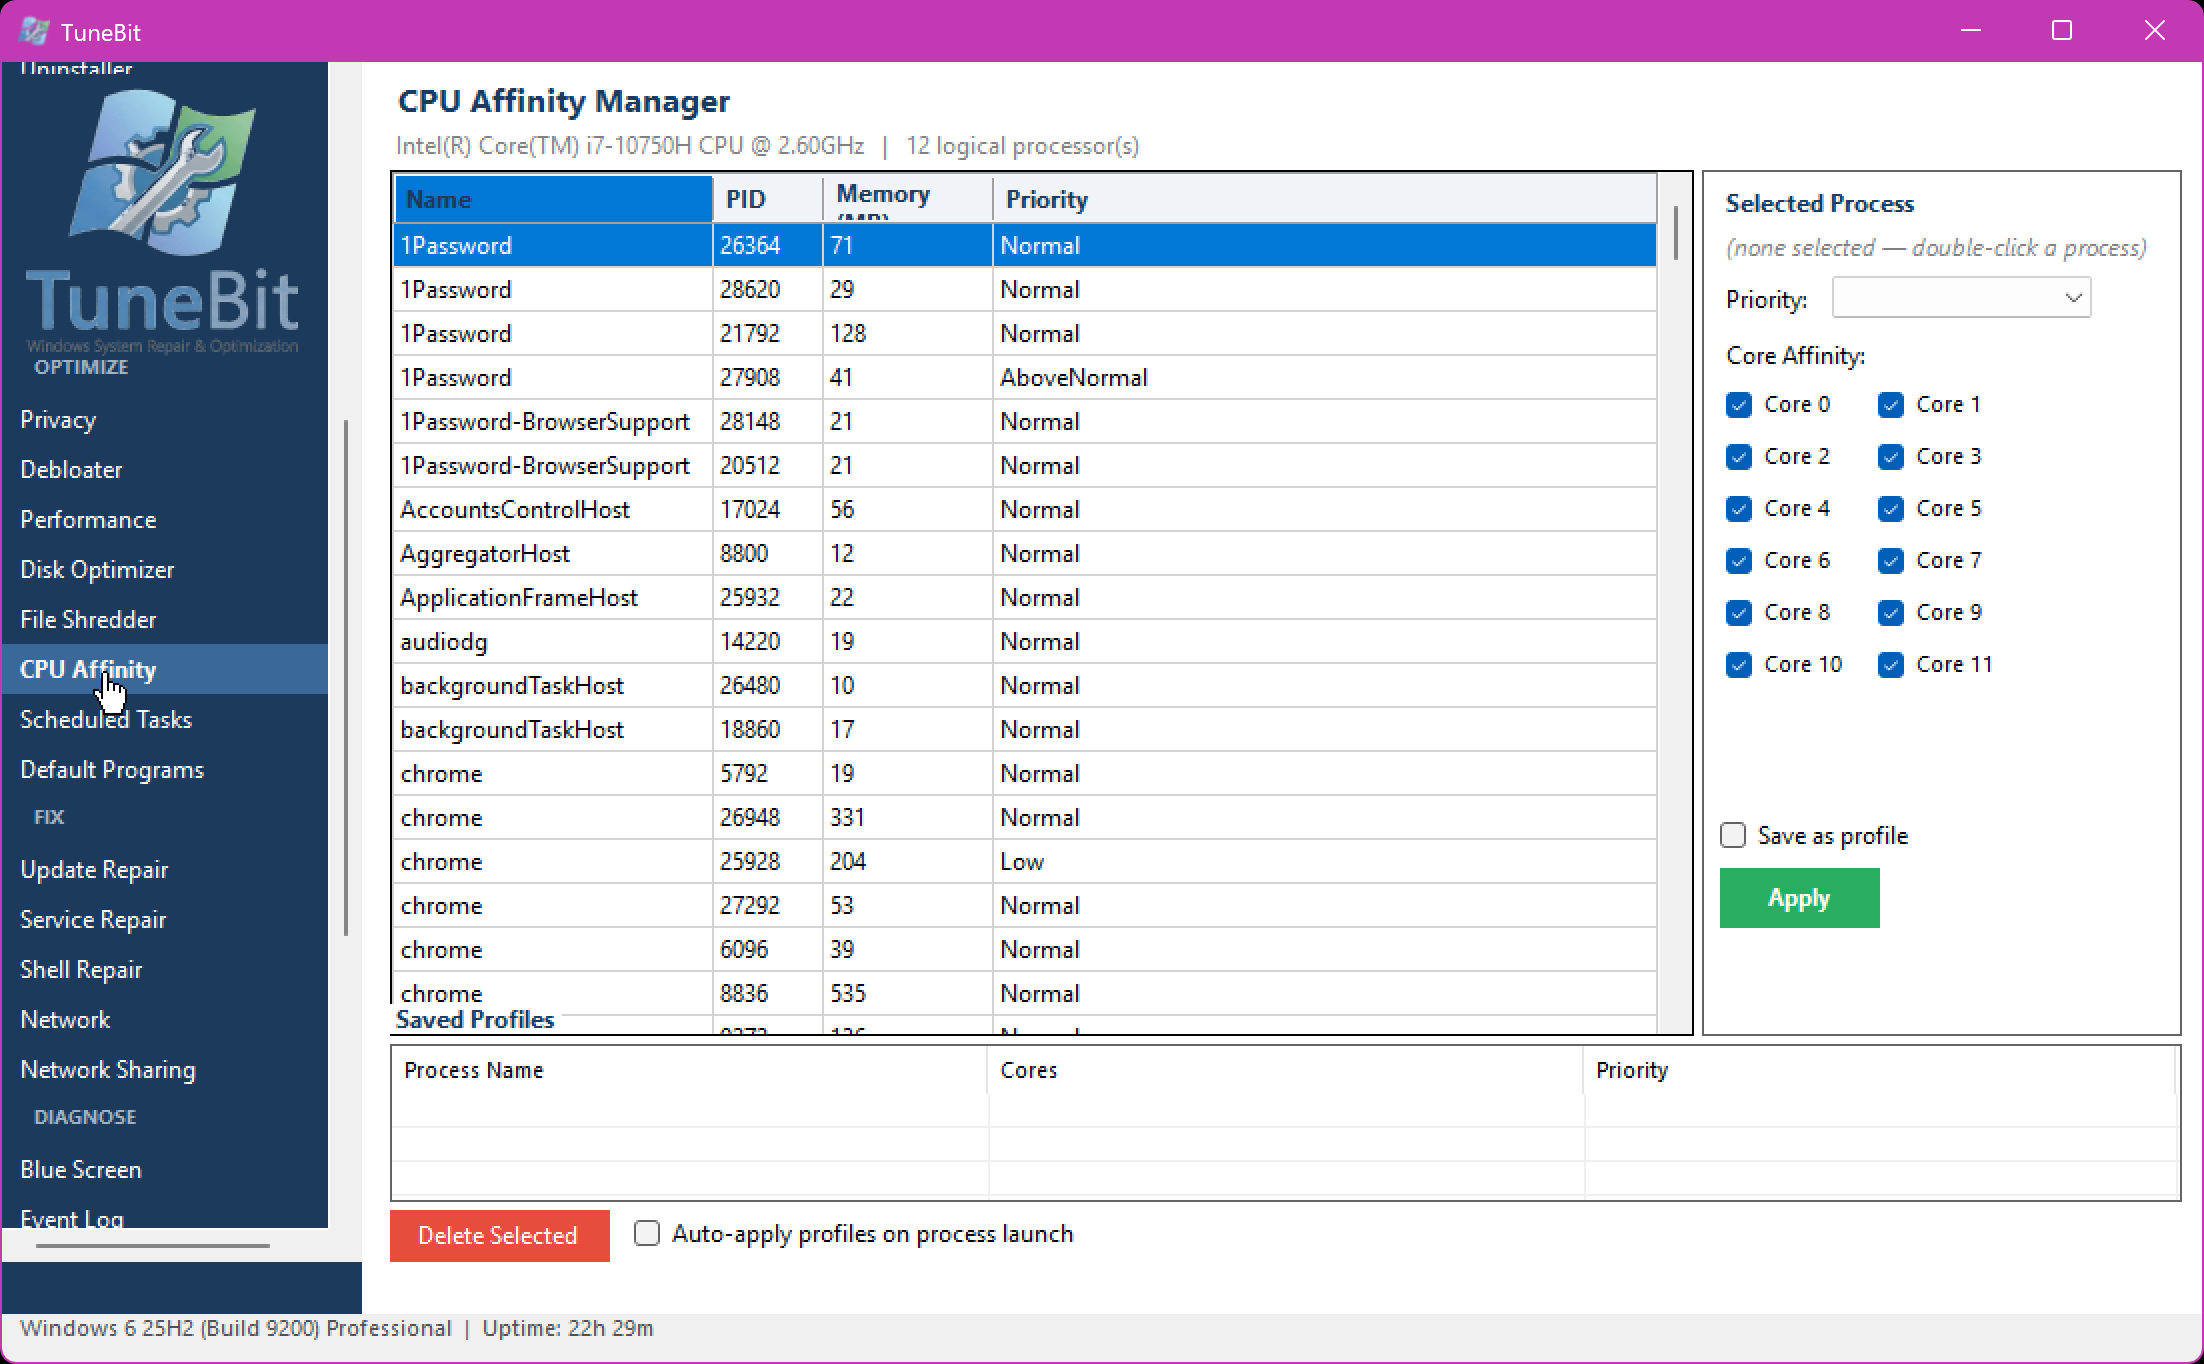
Task: Select 1Password row with PID 28620
Action: pos(1025,289)
